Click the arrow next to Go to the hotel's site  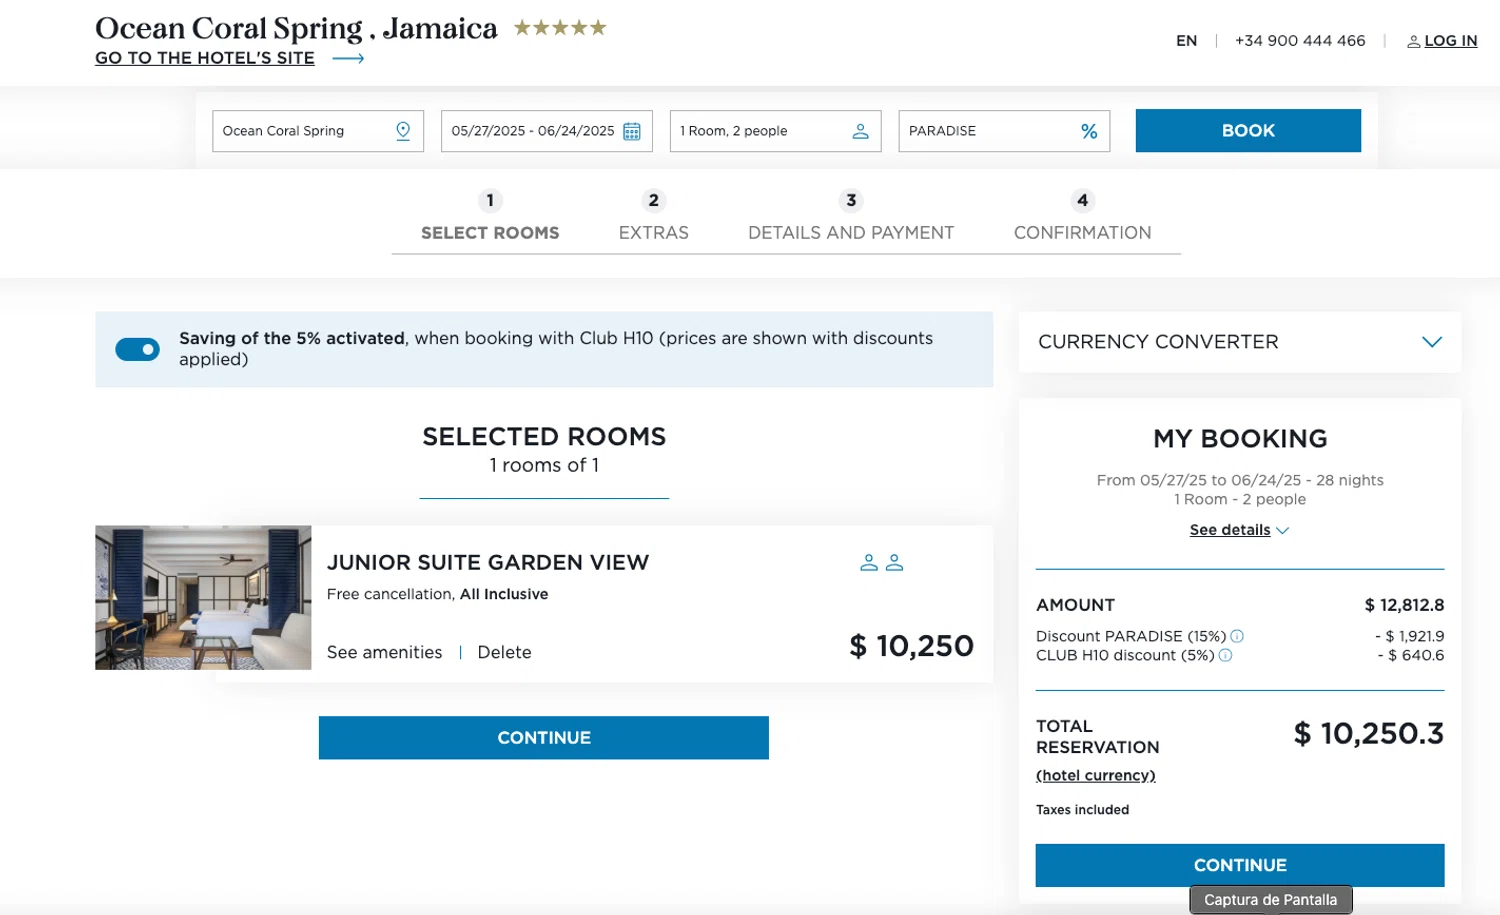pos(348,59)
